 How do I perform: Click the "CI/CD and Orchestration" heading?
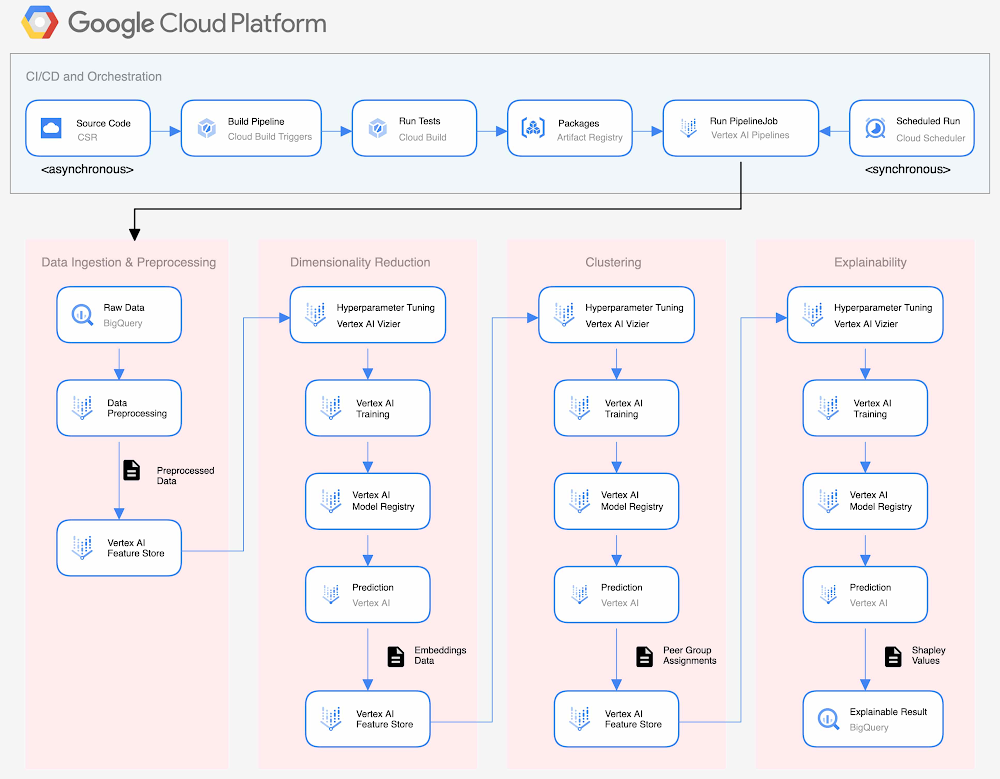click(x=94, y=77)
